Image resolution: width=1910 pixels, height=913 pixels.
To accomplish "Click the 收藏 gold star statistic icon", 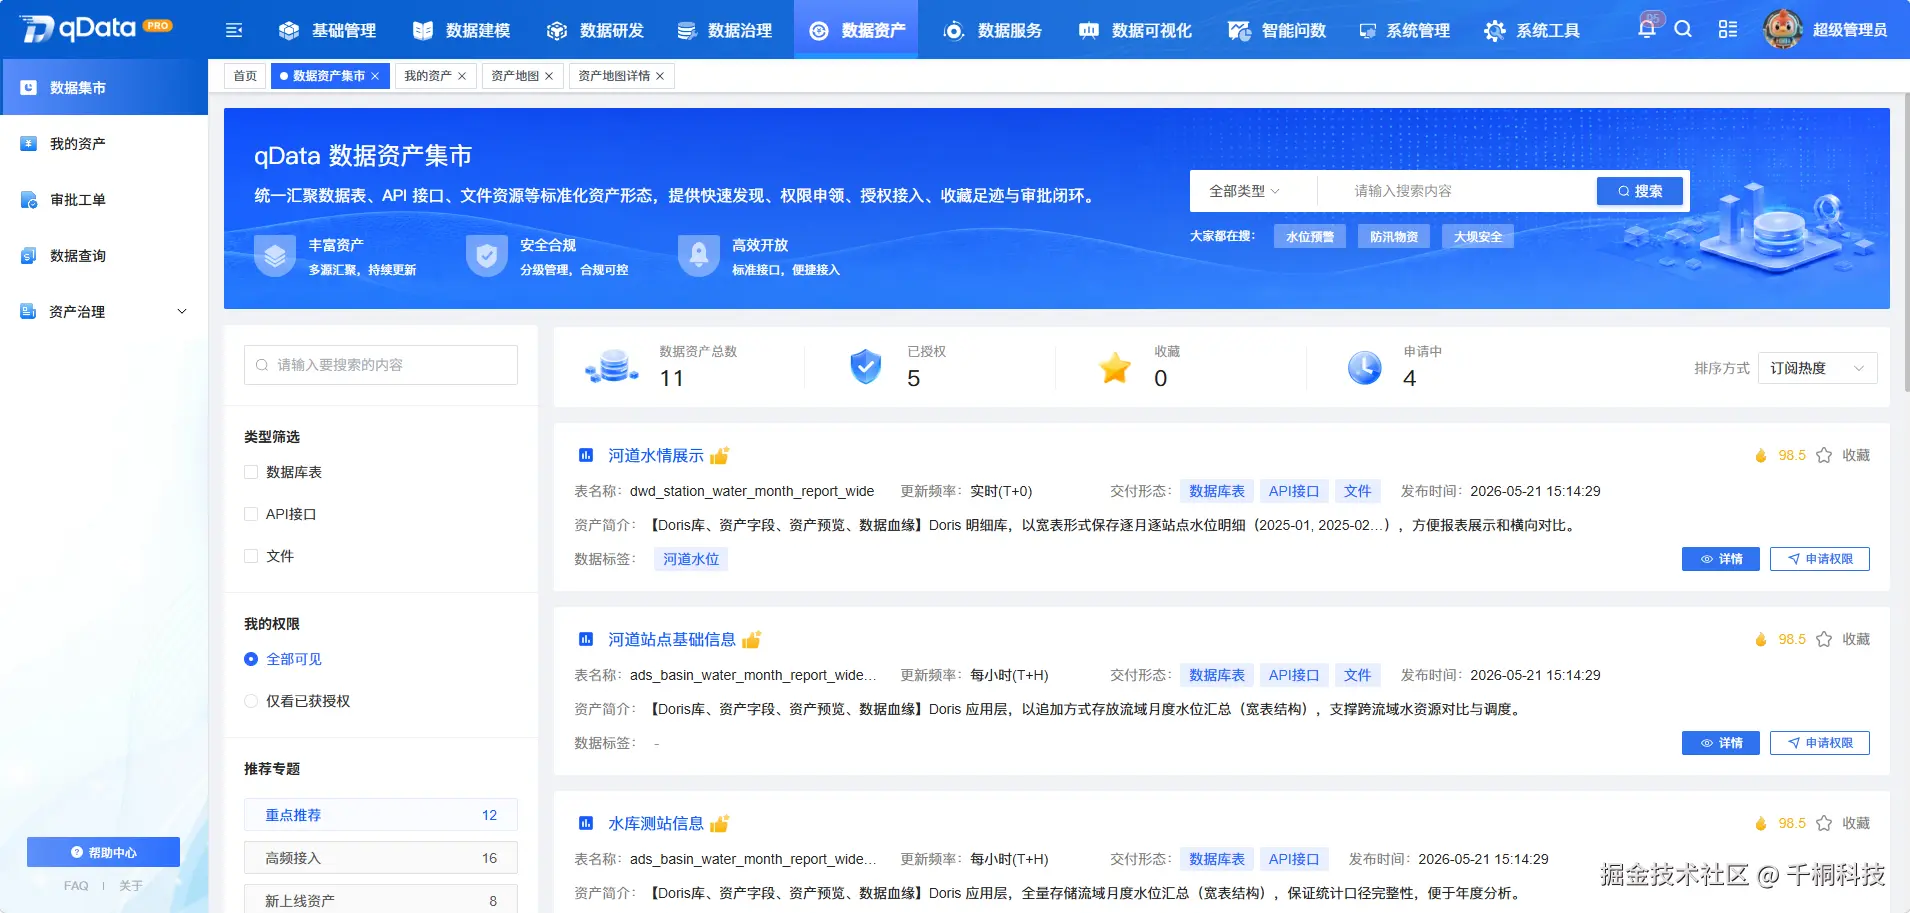I will [1115, 367].
